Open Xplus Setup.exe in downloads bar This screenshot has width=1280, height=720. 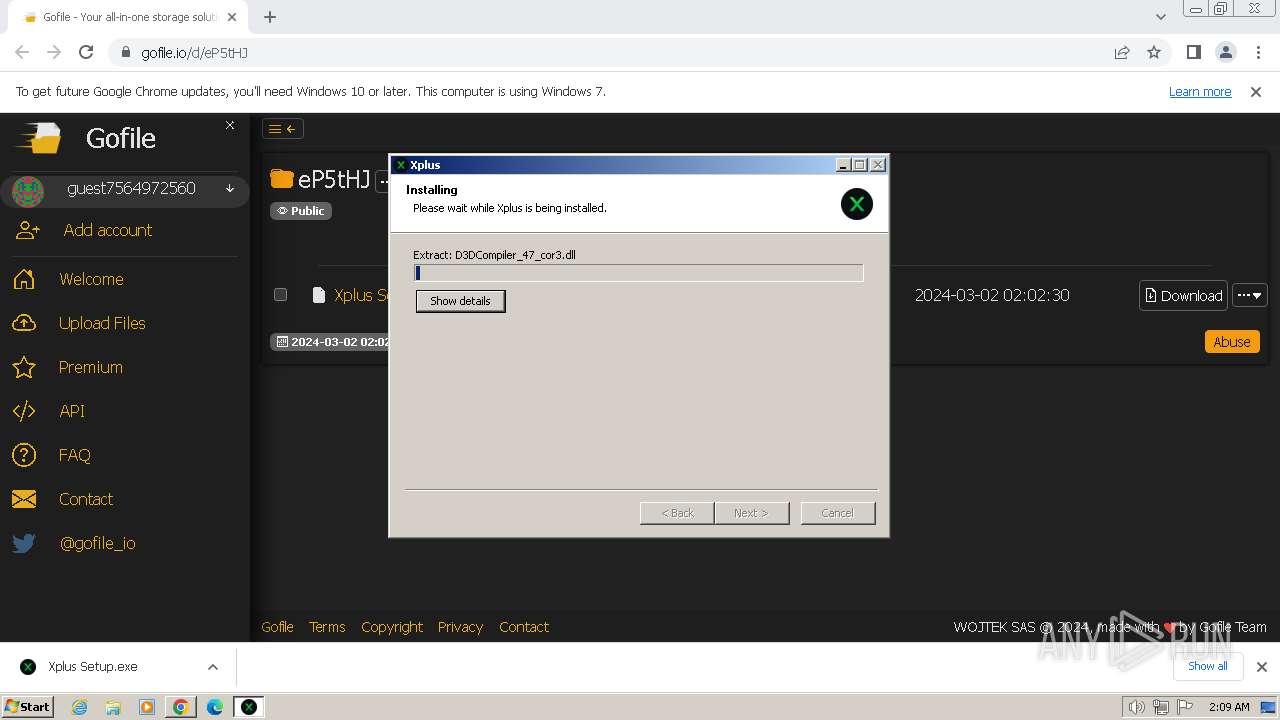[x=93, y=667]
